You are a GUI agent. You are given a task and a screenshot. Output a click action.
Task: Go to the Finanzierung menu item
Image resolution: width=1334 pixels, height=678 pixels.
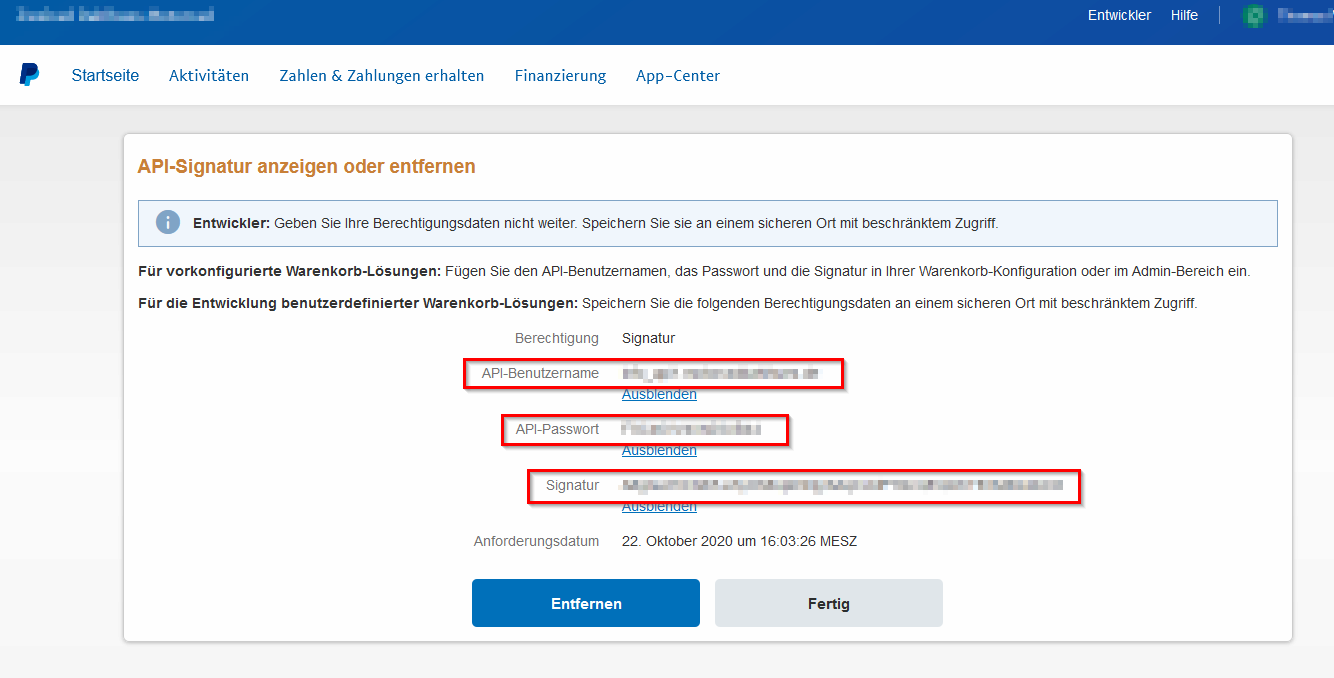point(560,75)
